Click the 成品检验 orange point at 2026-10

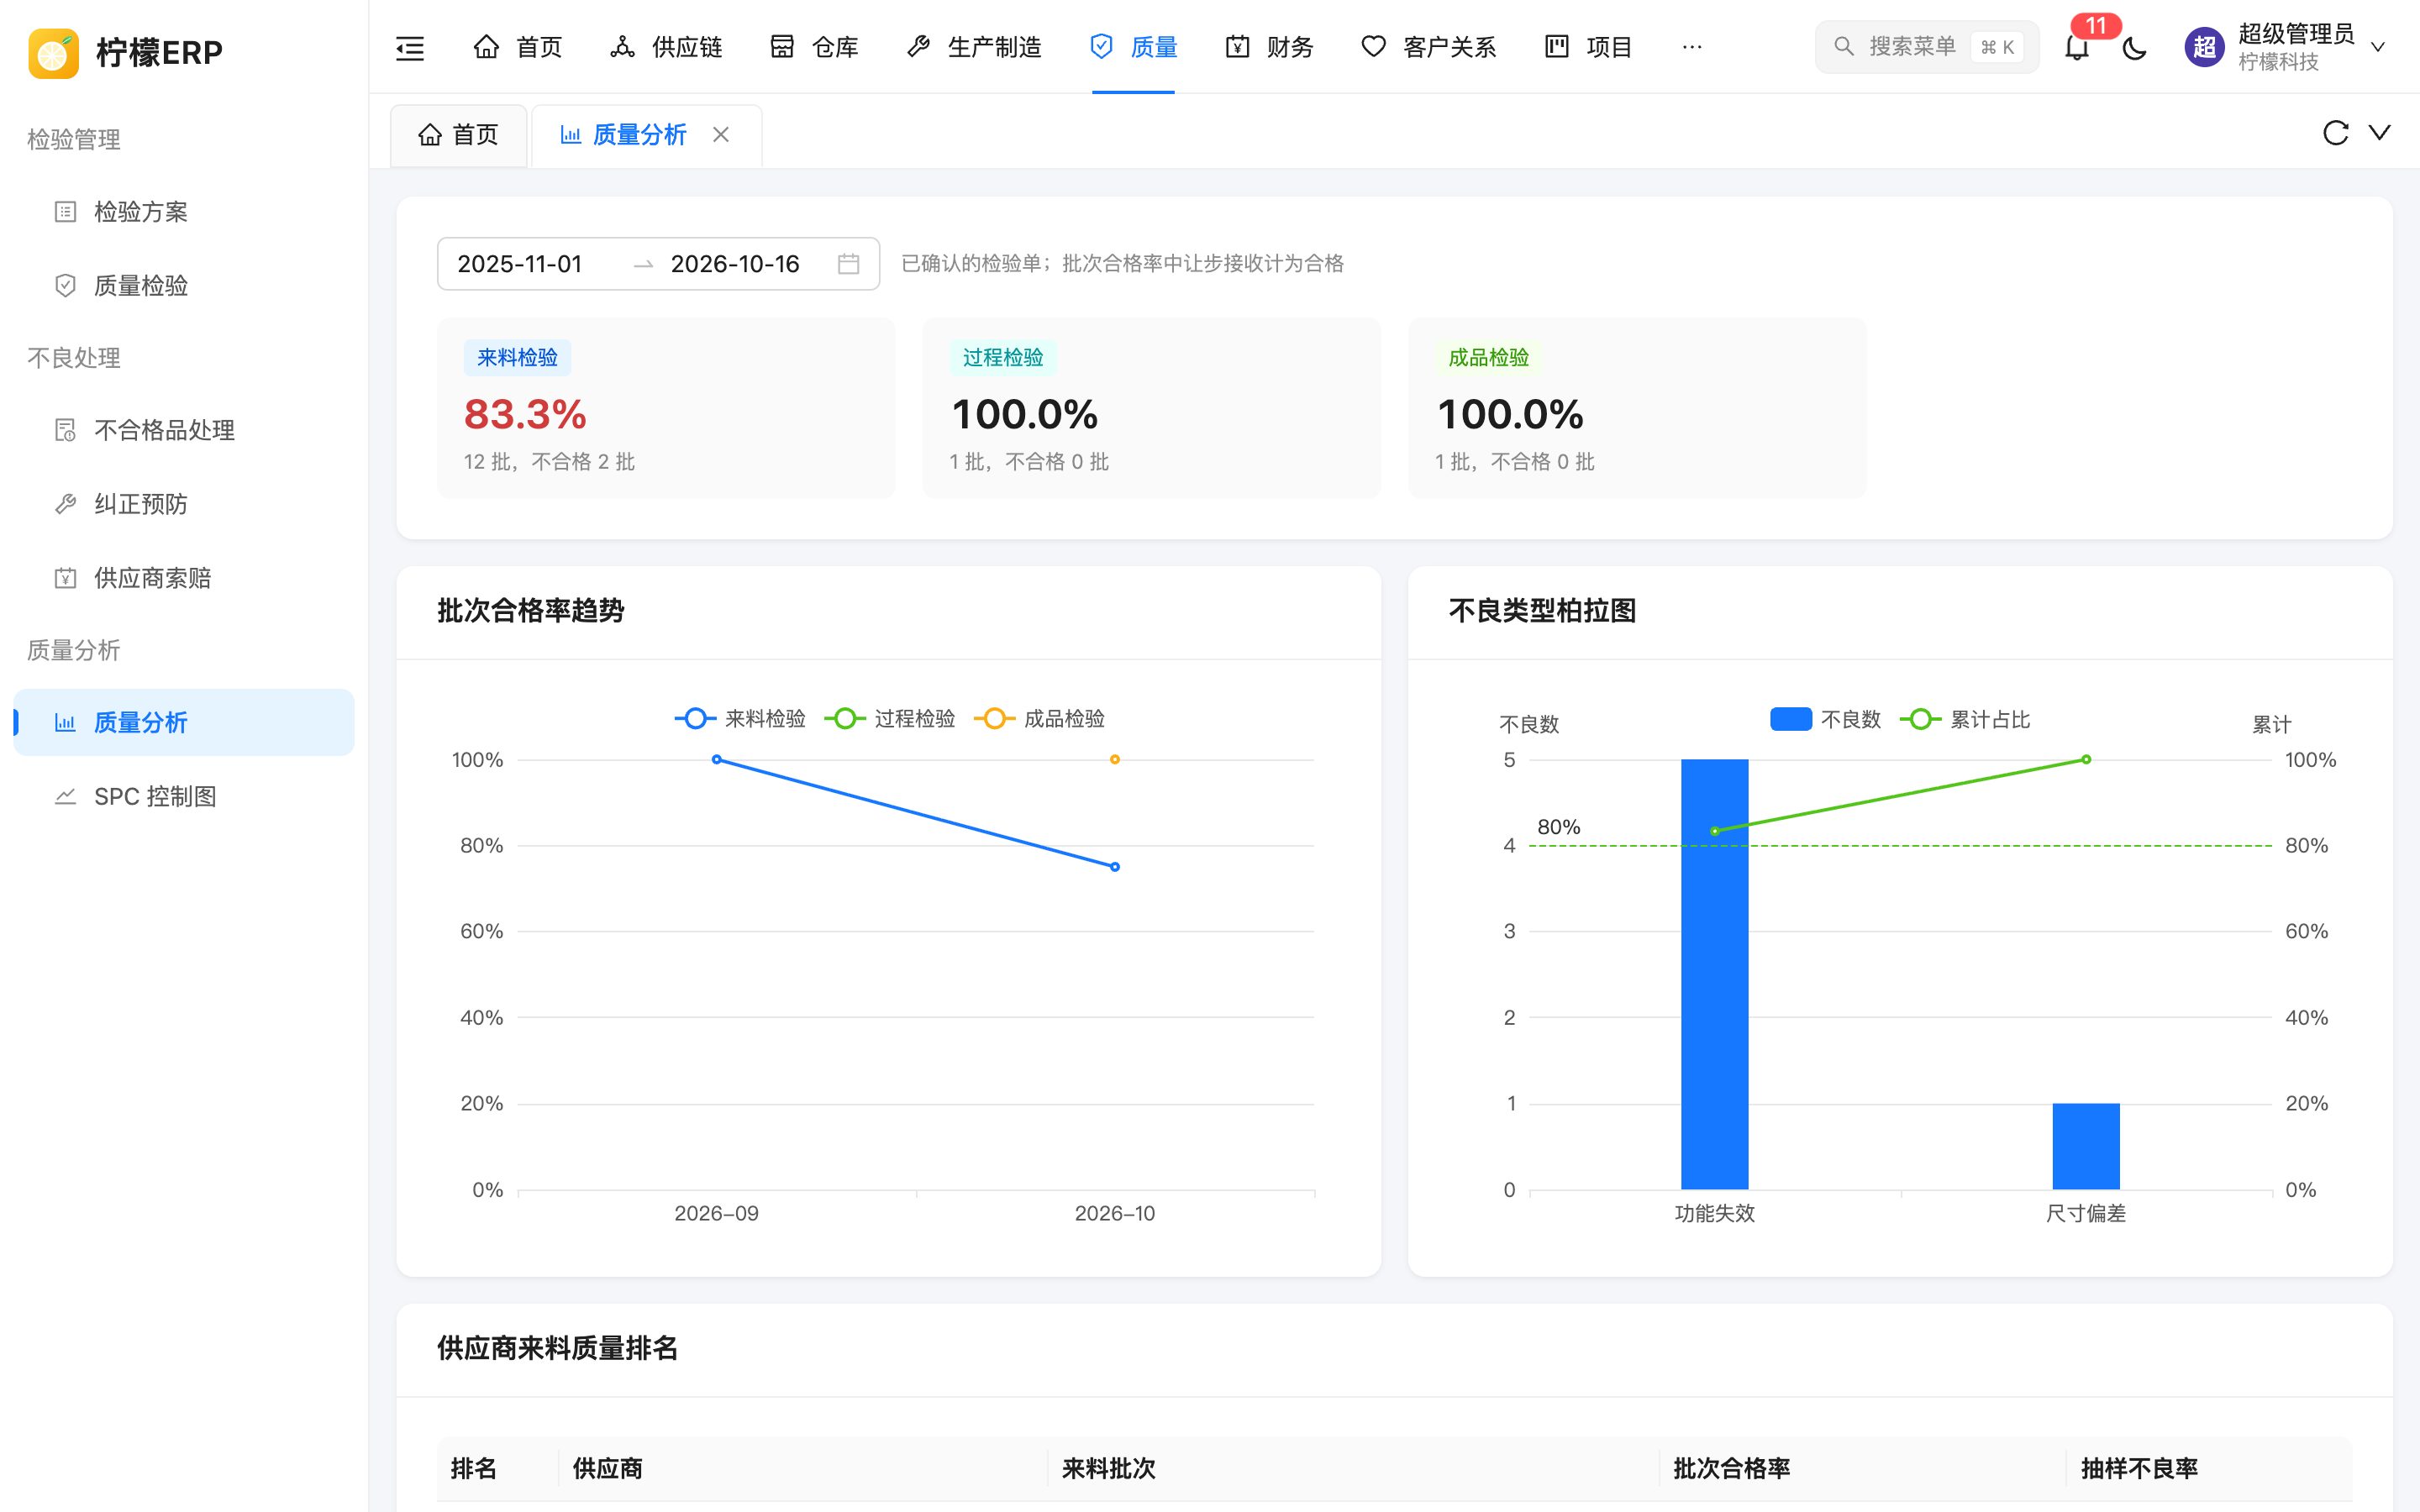pyautogui.click(x=1115, y=760)
